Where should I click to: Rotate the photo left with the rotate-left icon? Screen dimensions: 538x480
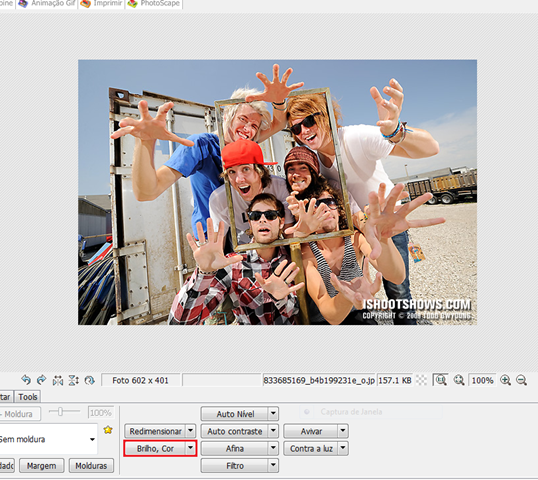point(26,380)
